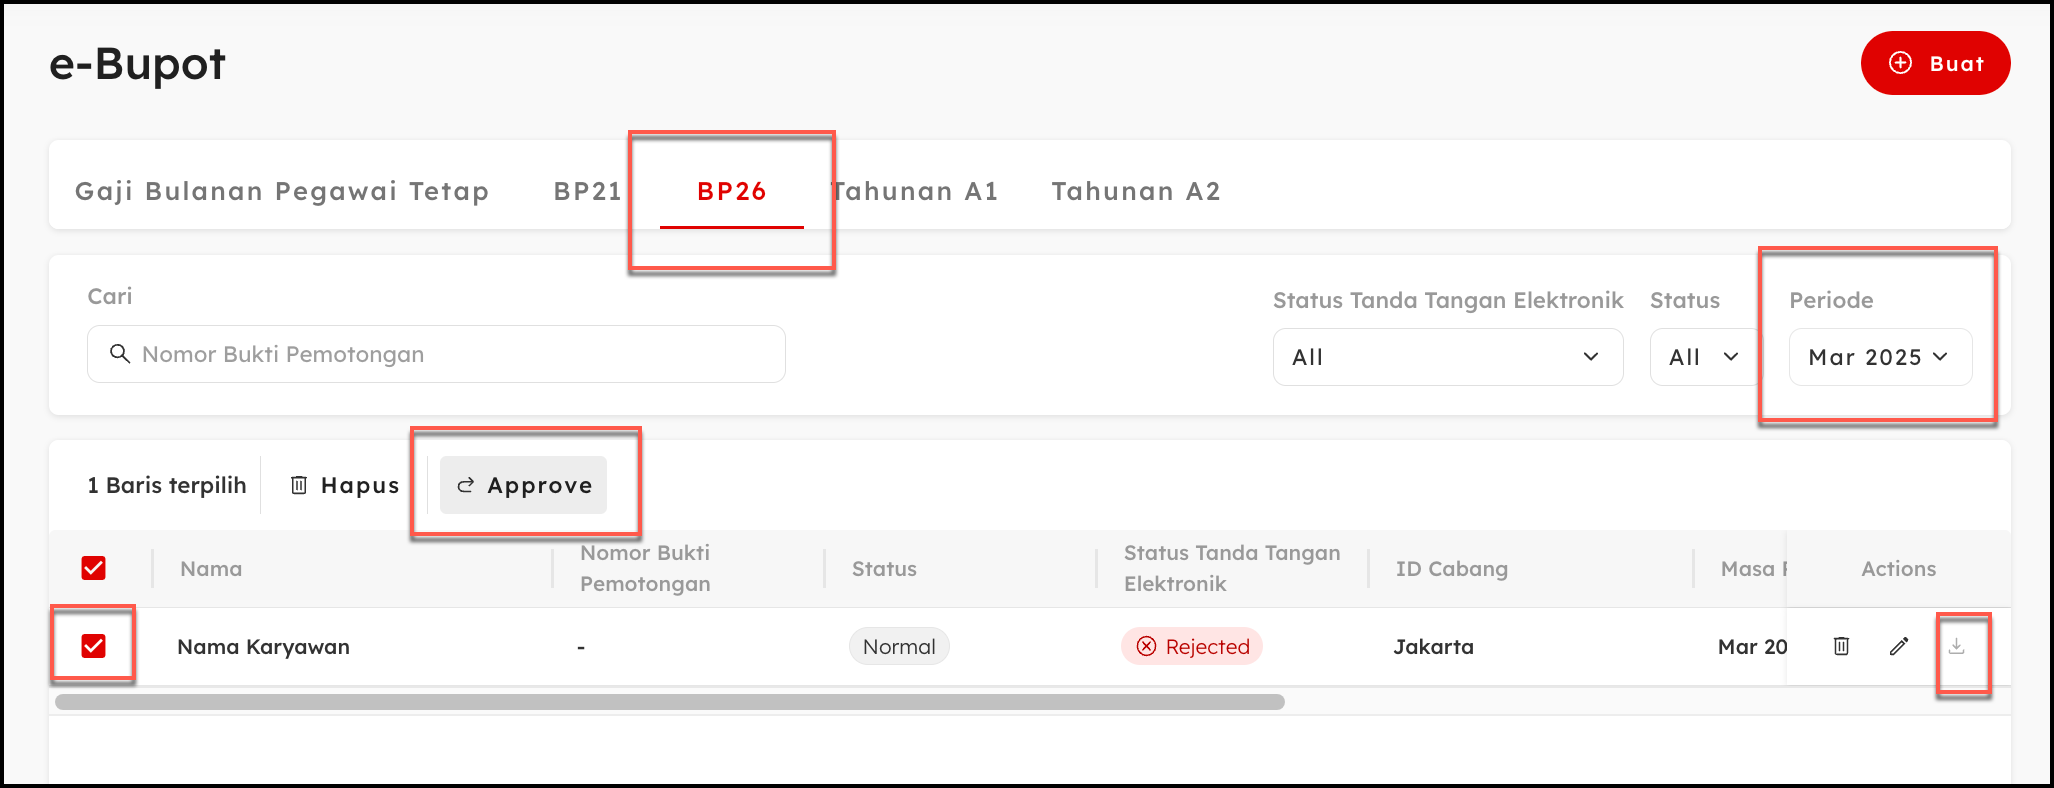The width and height of the screenshot is (2054, 788).
Task: Uncheck the select-all header checkbox
Action: [94, 568]
